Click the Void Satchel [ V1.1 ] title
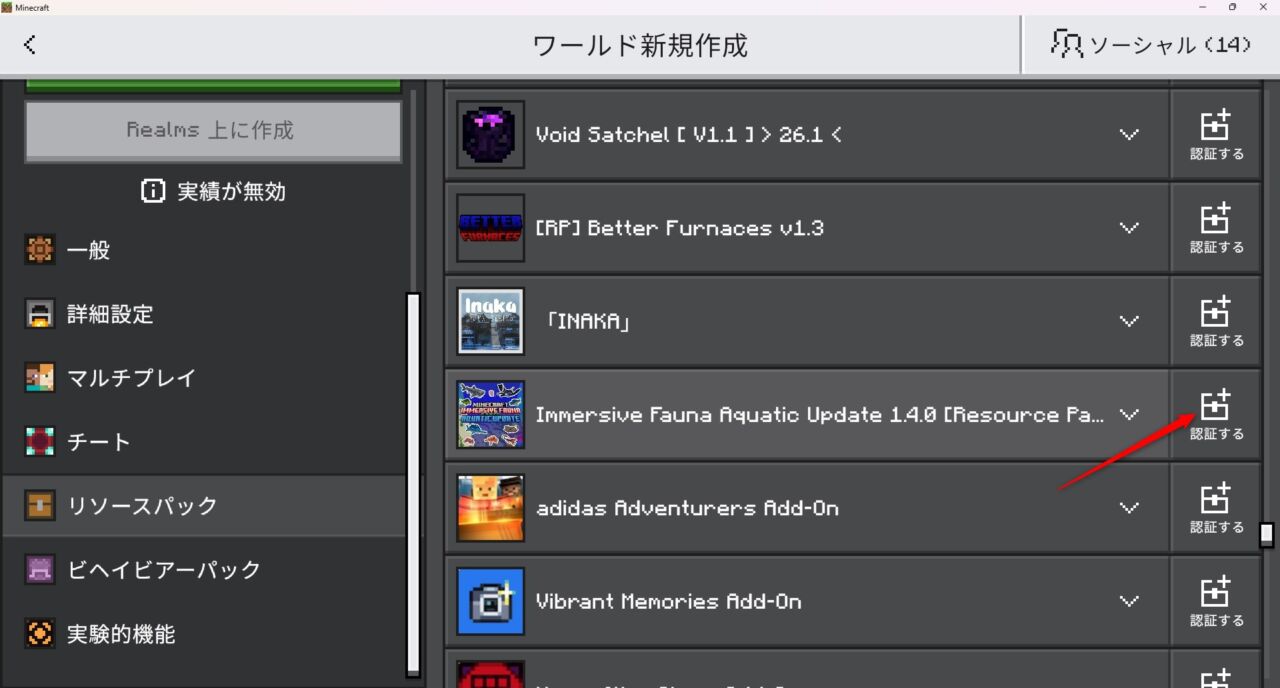This screenshot has width=1280, height=688. (x=688, y=134)
